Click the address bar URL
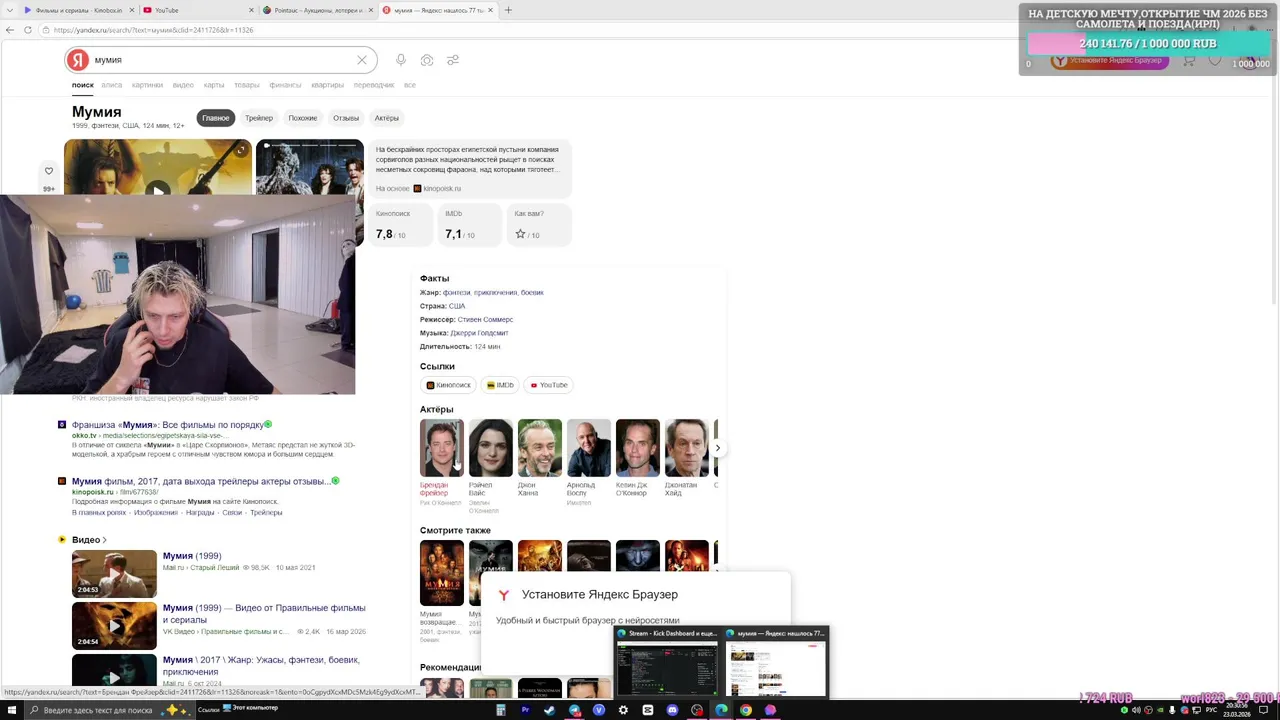1280x720 pixels. click(153, 30)
